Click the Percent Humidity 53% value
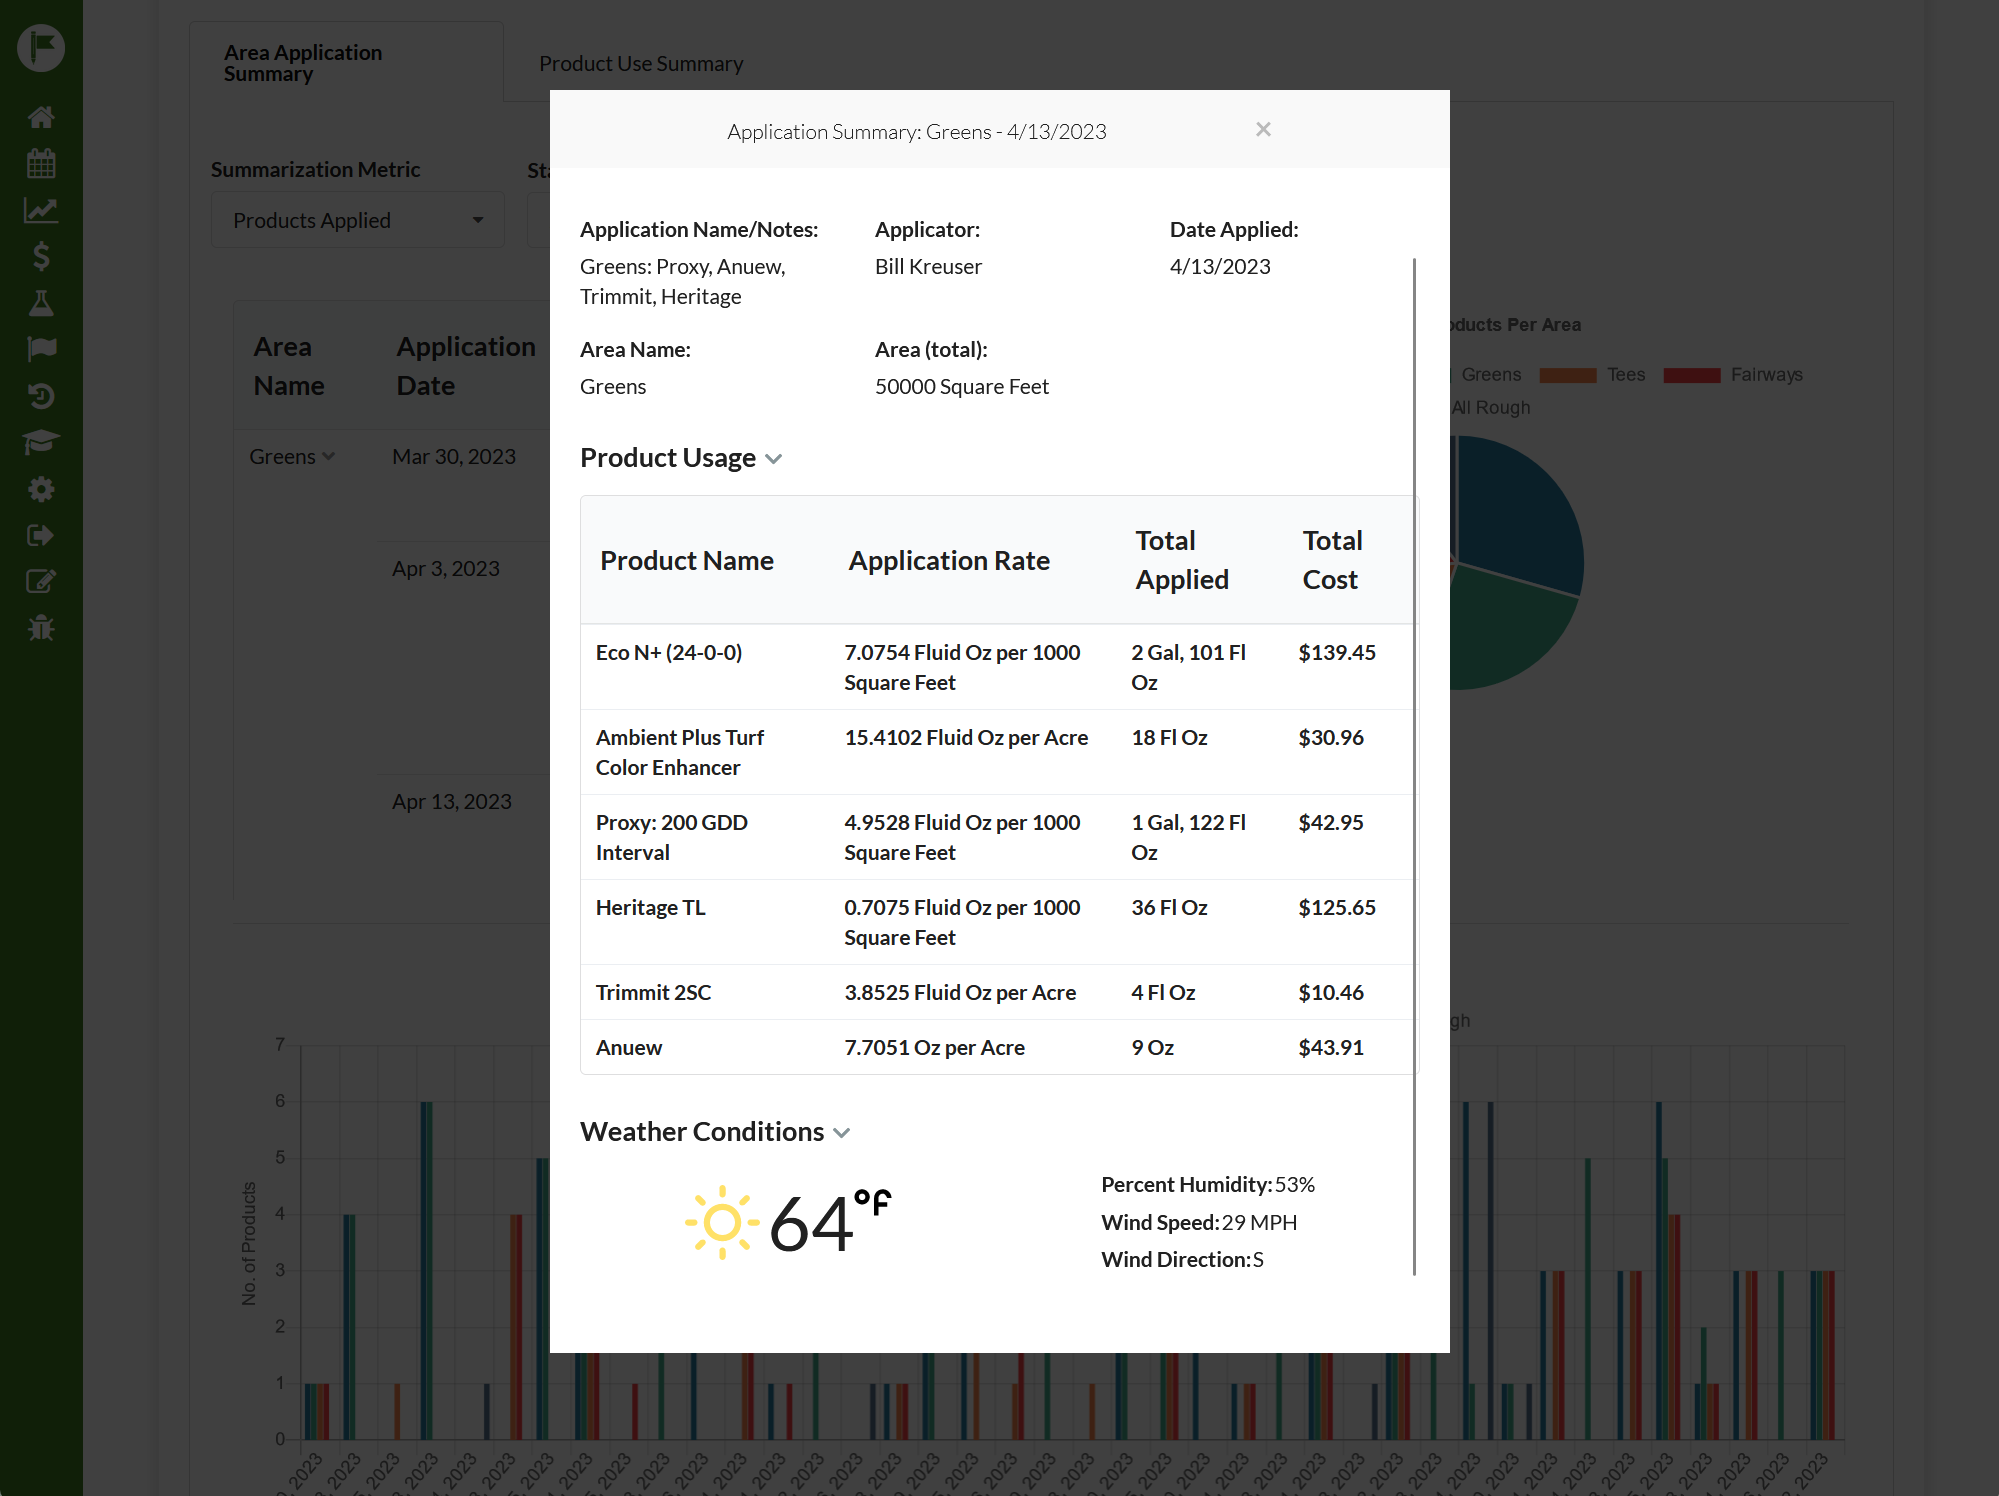The height and width of the screenshot is (1496, 1999). 1295,1184
